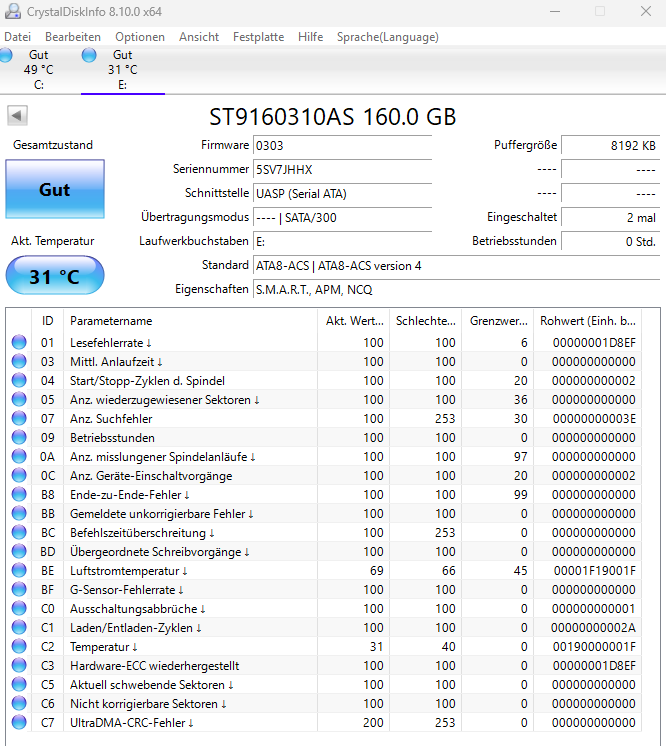Select the Lesefehlerrate parameter name

[x=111, y=343]
